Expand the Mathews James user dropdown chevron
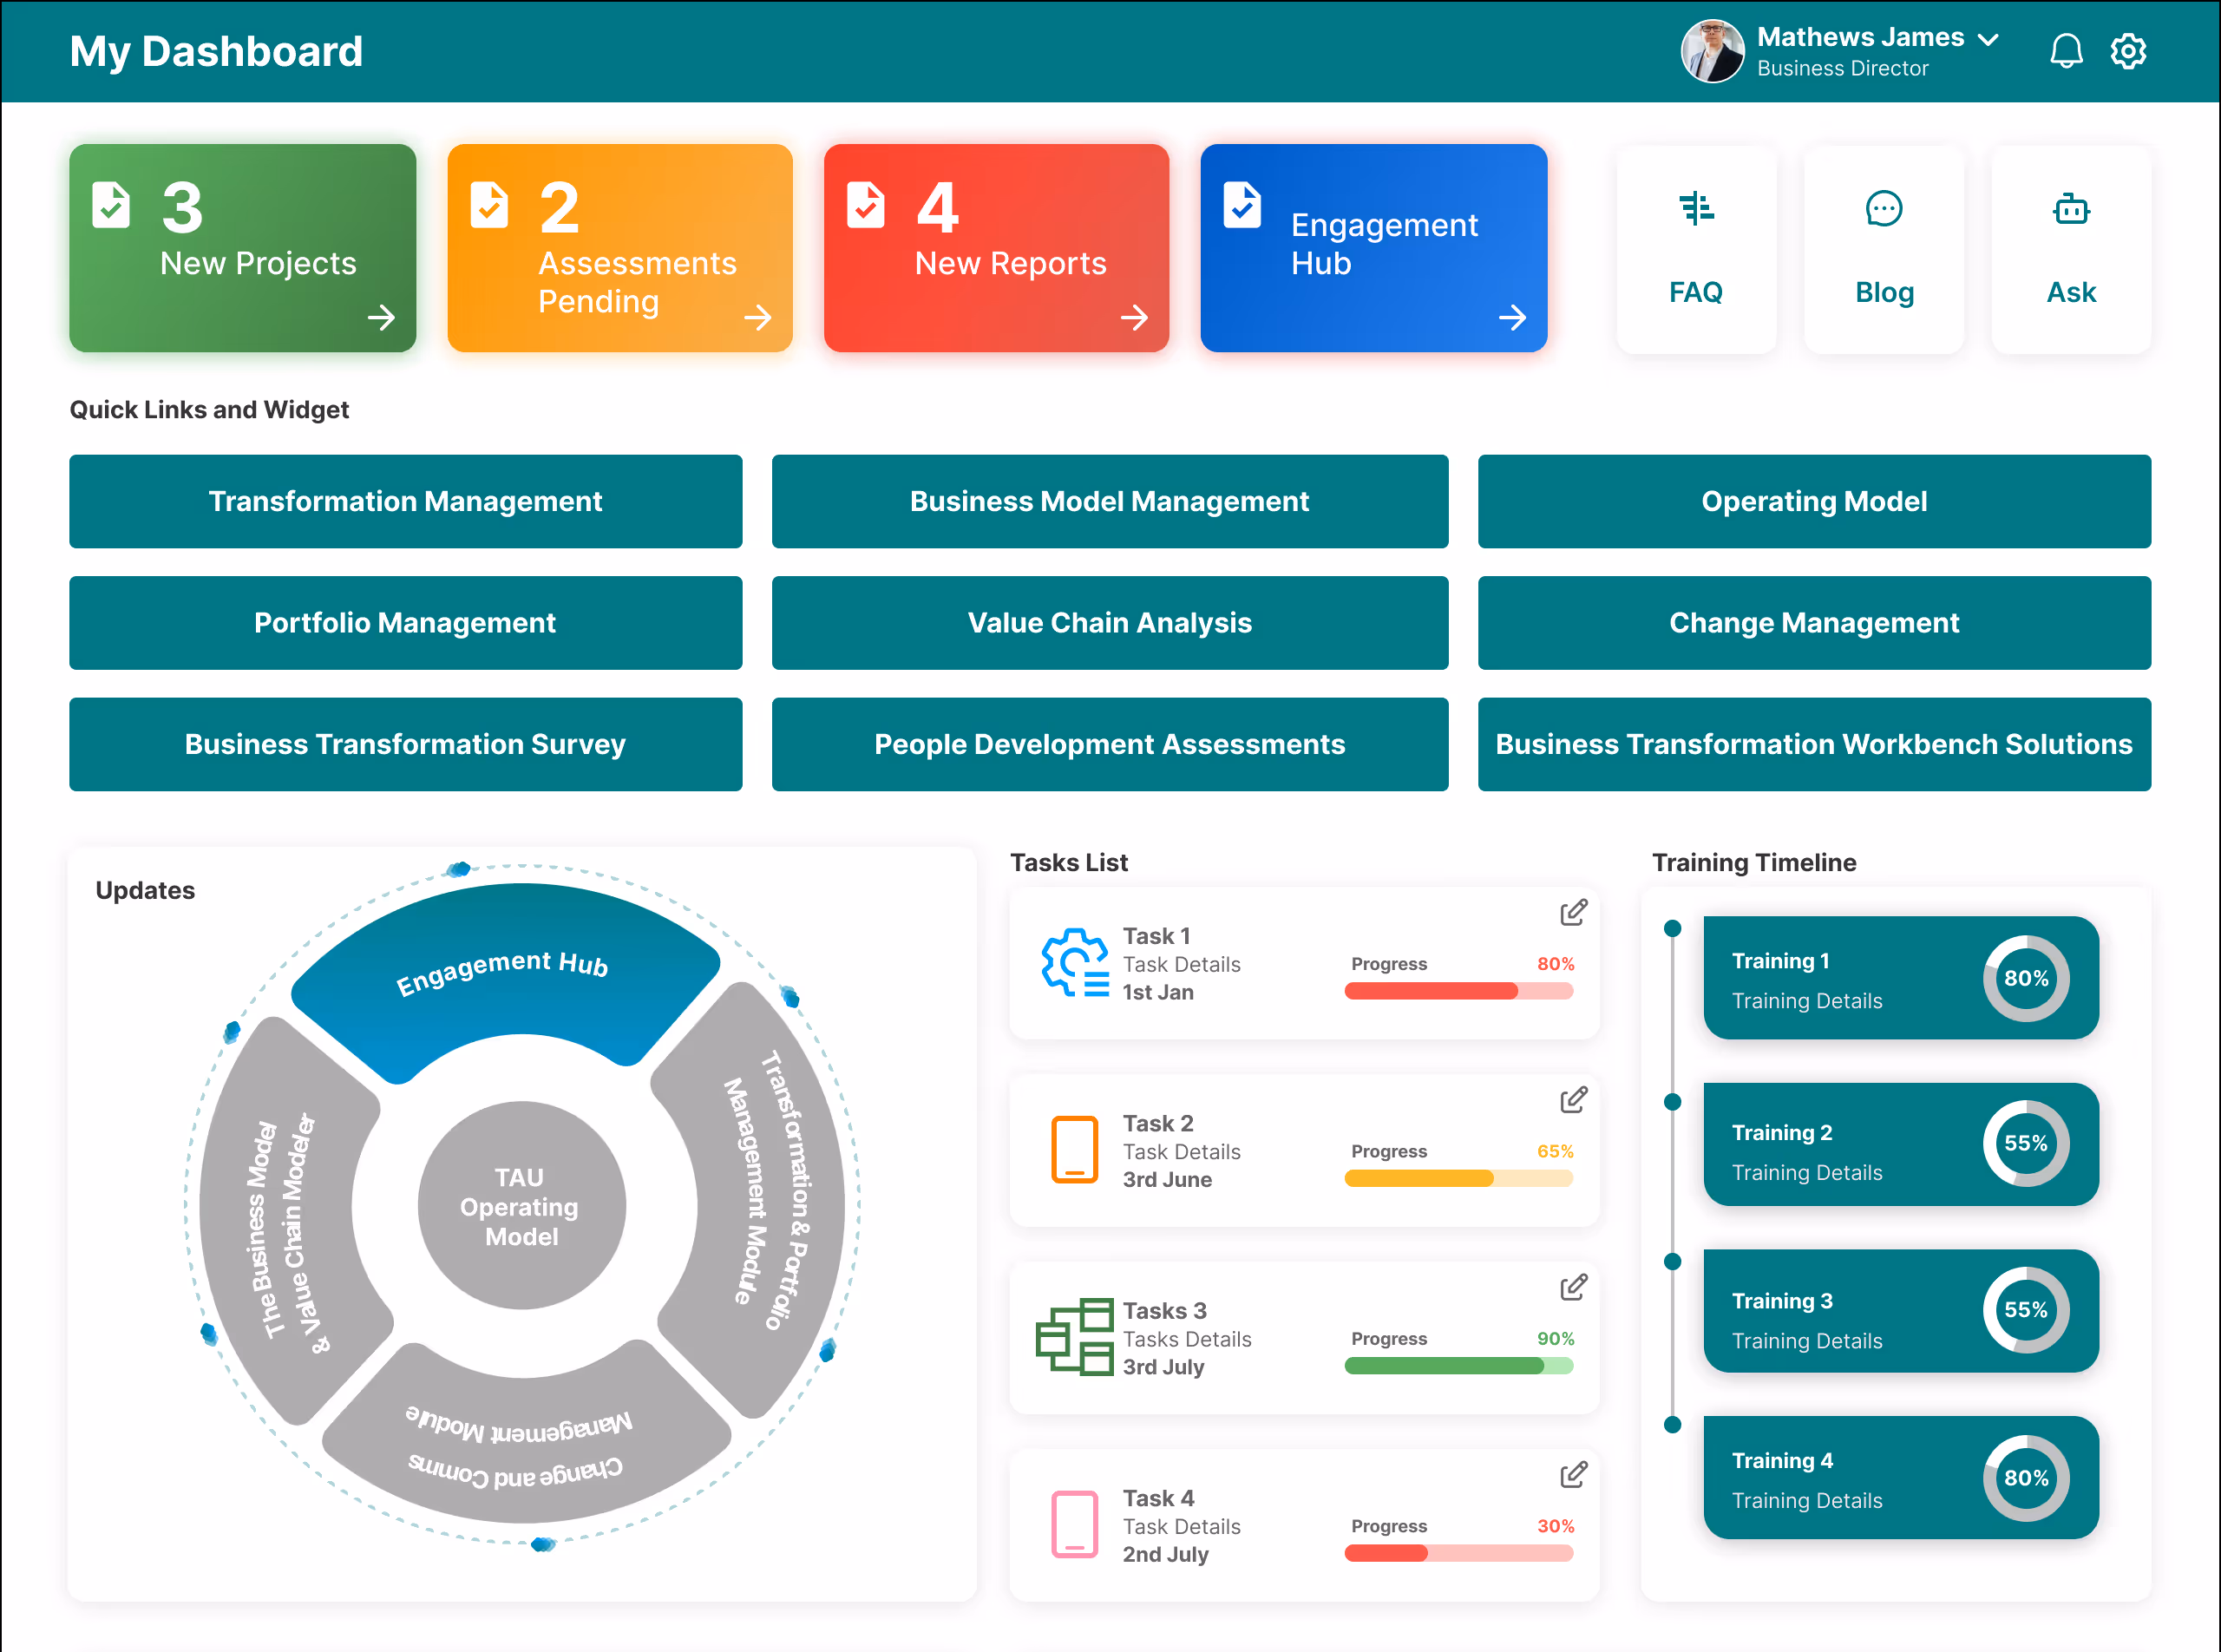Viewport: 2221px width, 1652px height. 1988,39
